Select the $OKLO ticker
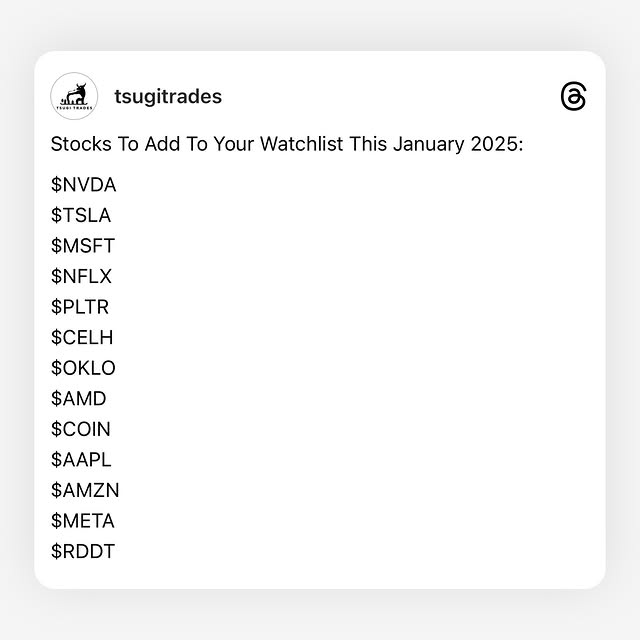This screenshot has width=640, height=640. coord(83,368)
